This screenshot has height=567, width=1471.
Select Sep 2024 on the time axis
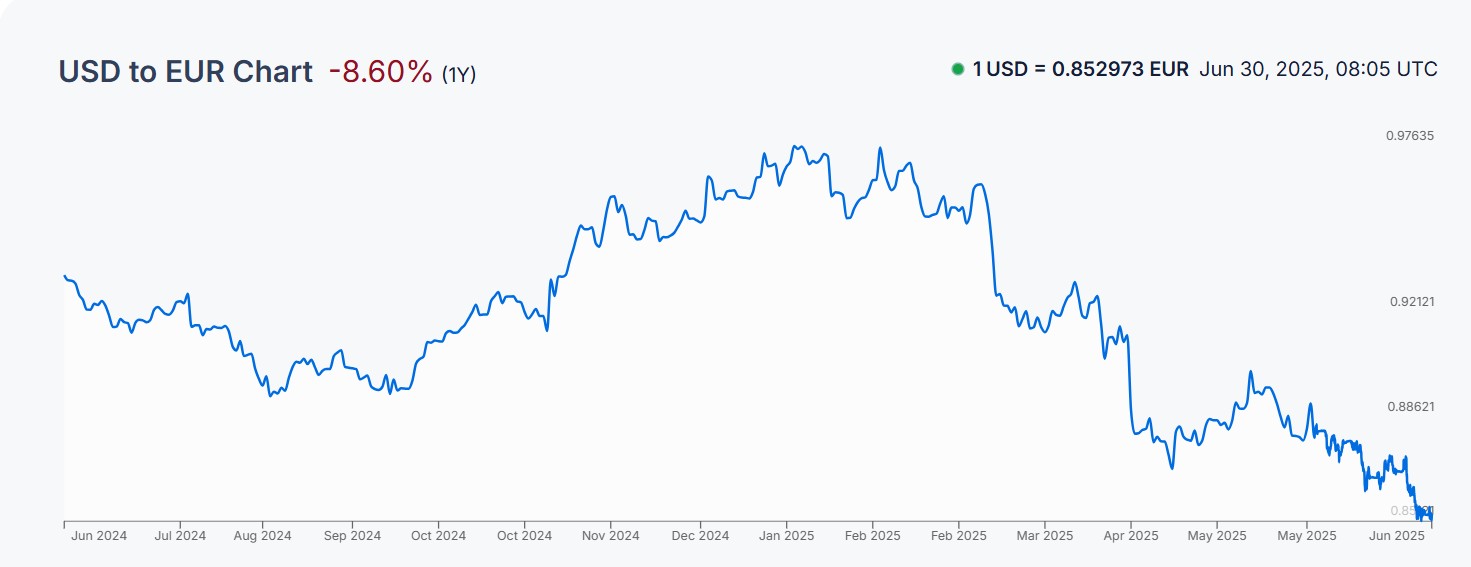tap(352, 536)
